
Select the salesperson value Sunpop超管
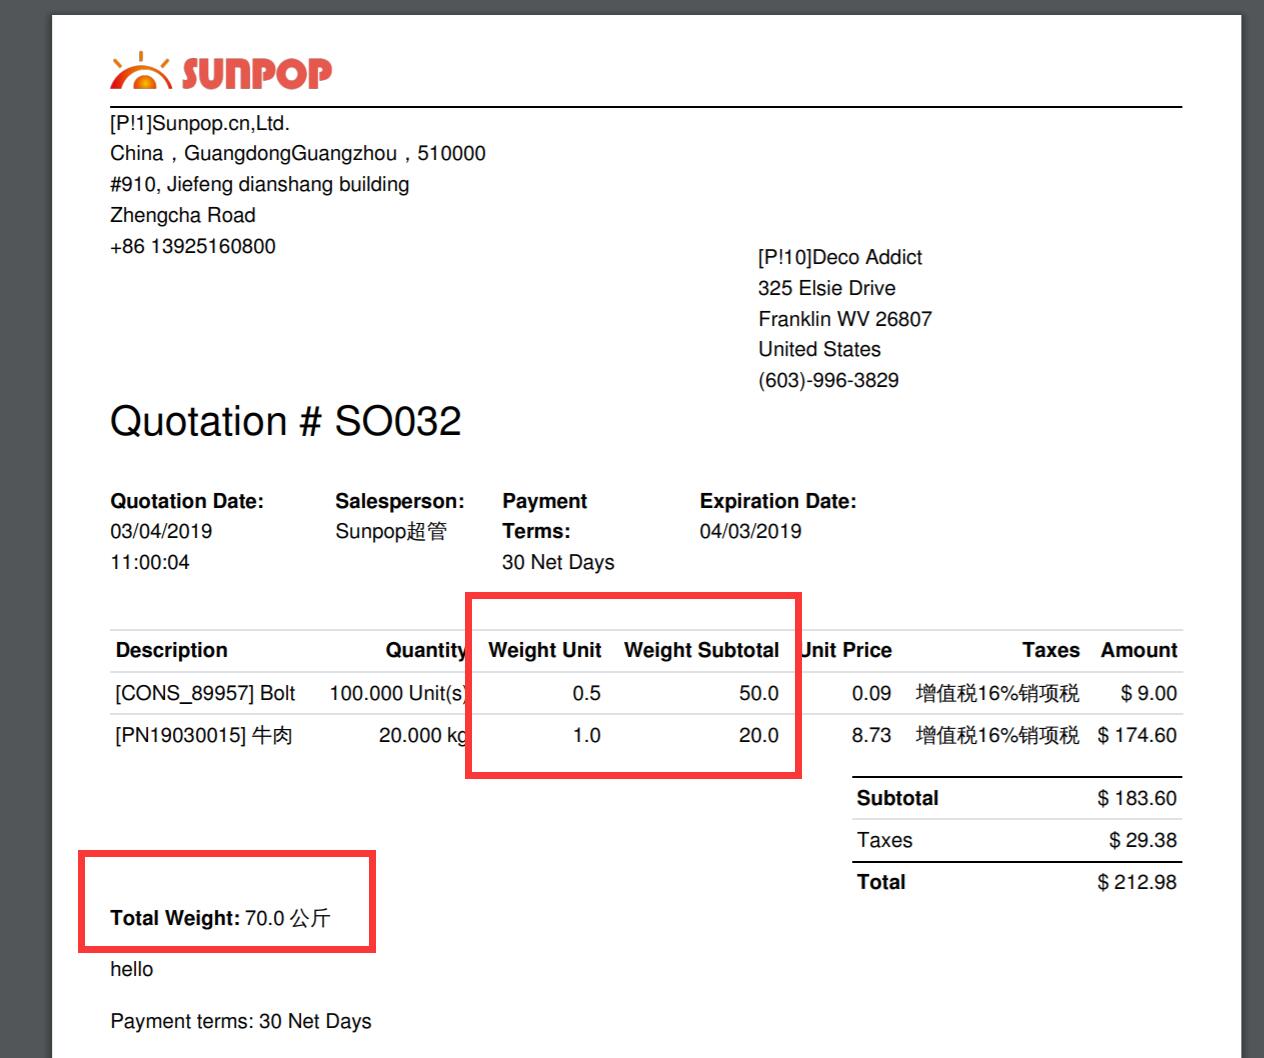[x=391, y=531]
